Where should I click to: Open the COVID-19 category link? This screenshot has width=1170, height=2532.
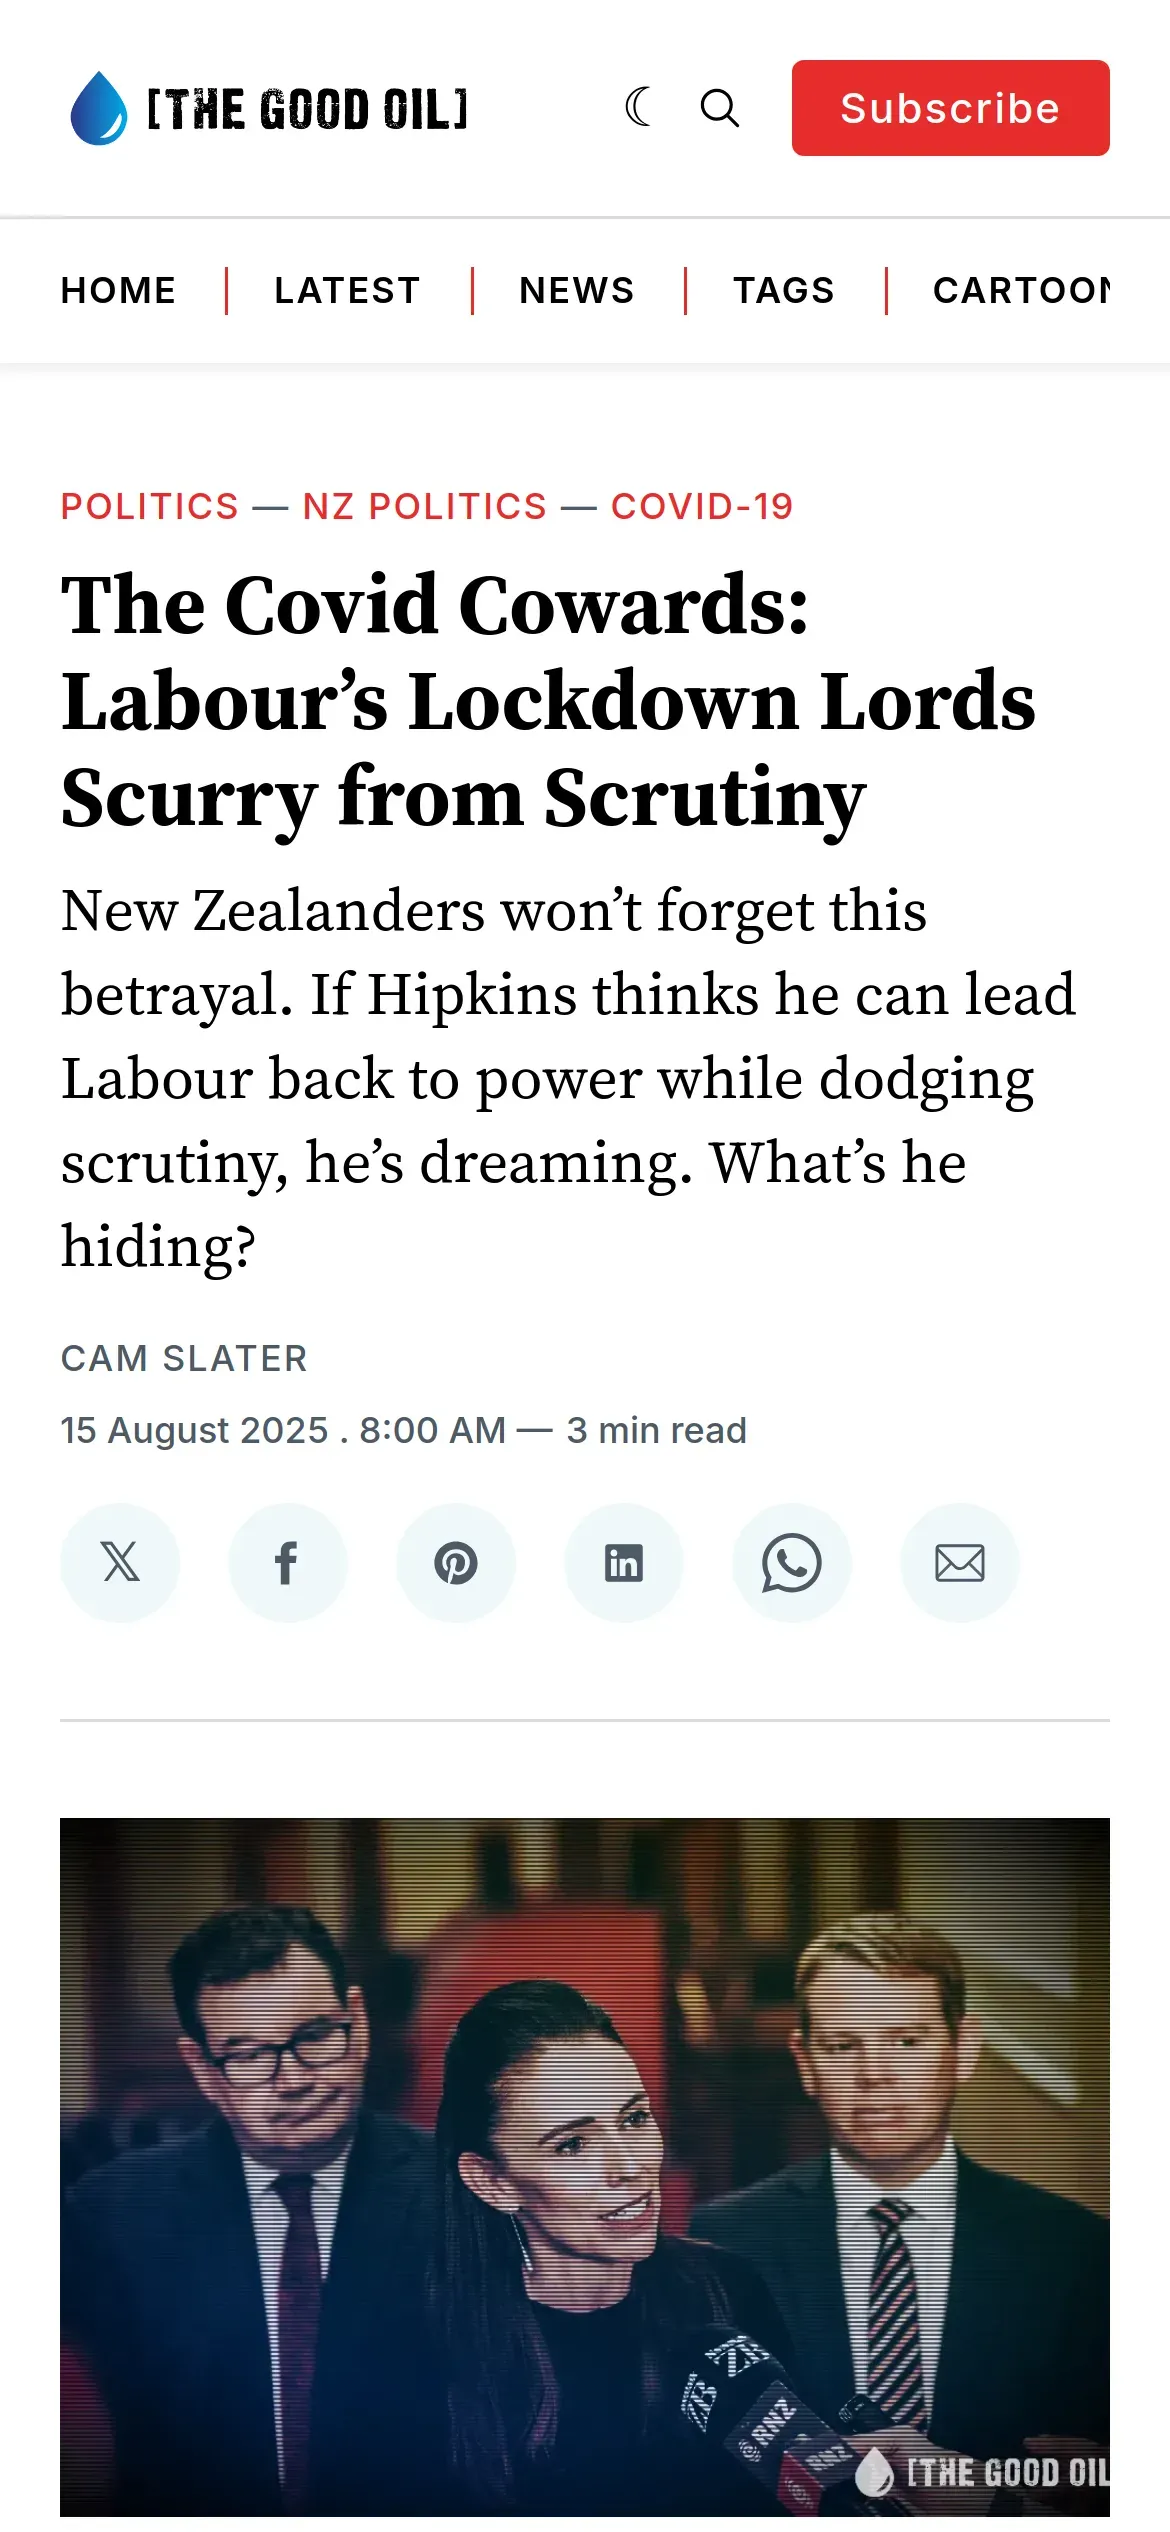point(702,506)
